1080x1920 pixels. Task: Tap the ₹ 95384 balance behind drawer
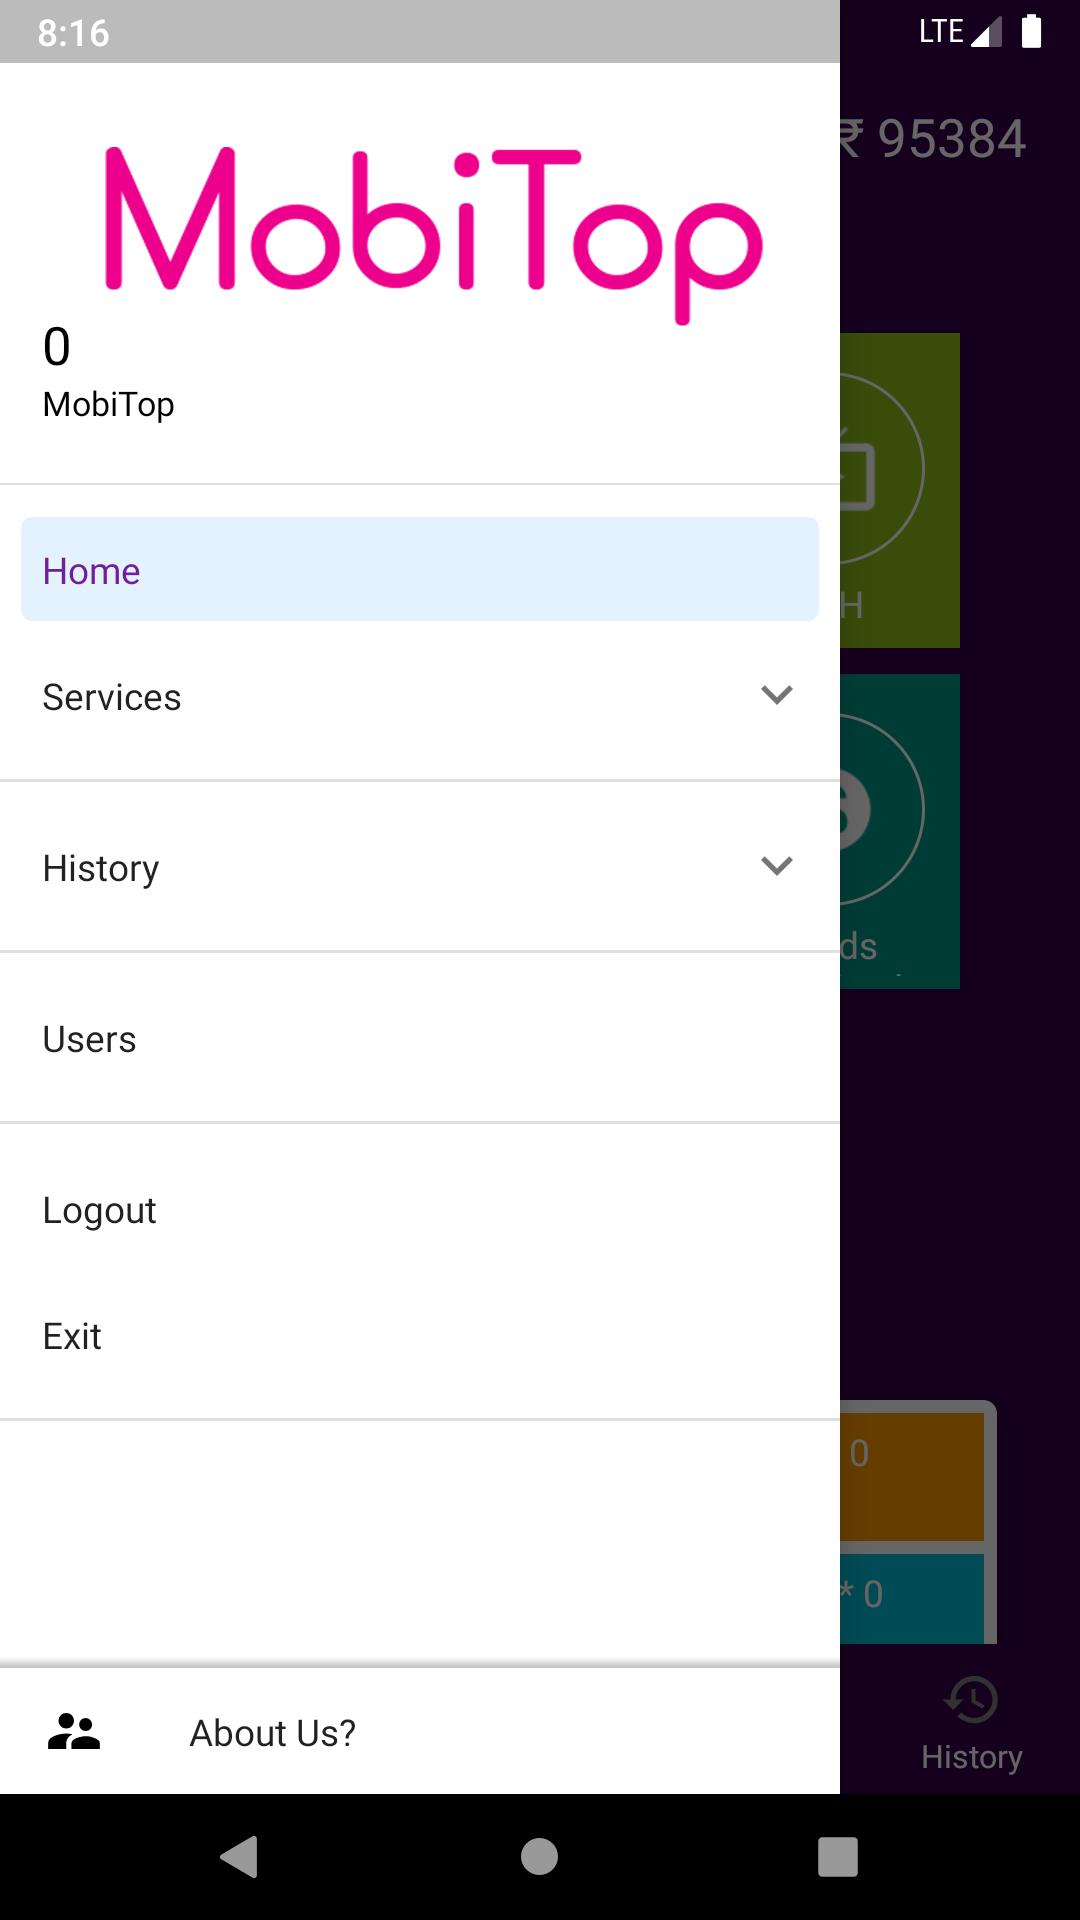point(934,138)
